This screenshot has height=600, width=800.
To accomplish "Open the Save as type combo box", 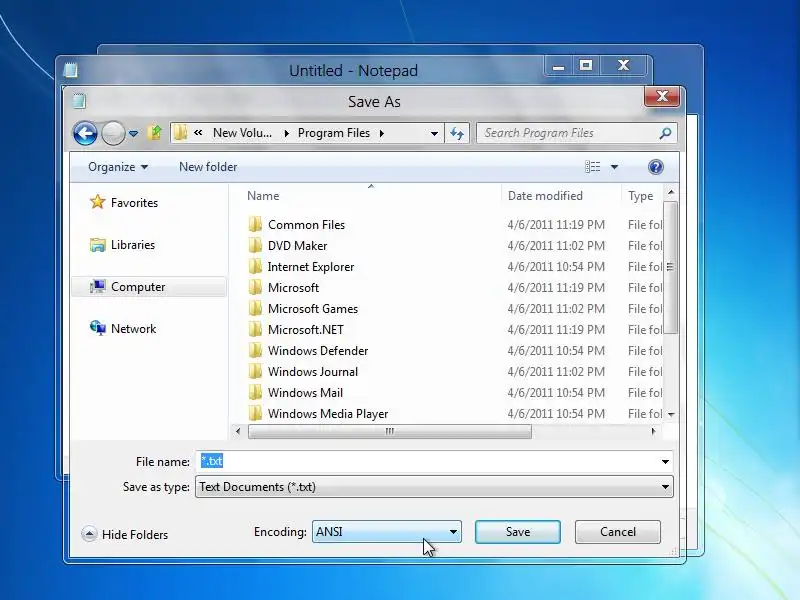I will coord(434,487).
